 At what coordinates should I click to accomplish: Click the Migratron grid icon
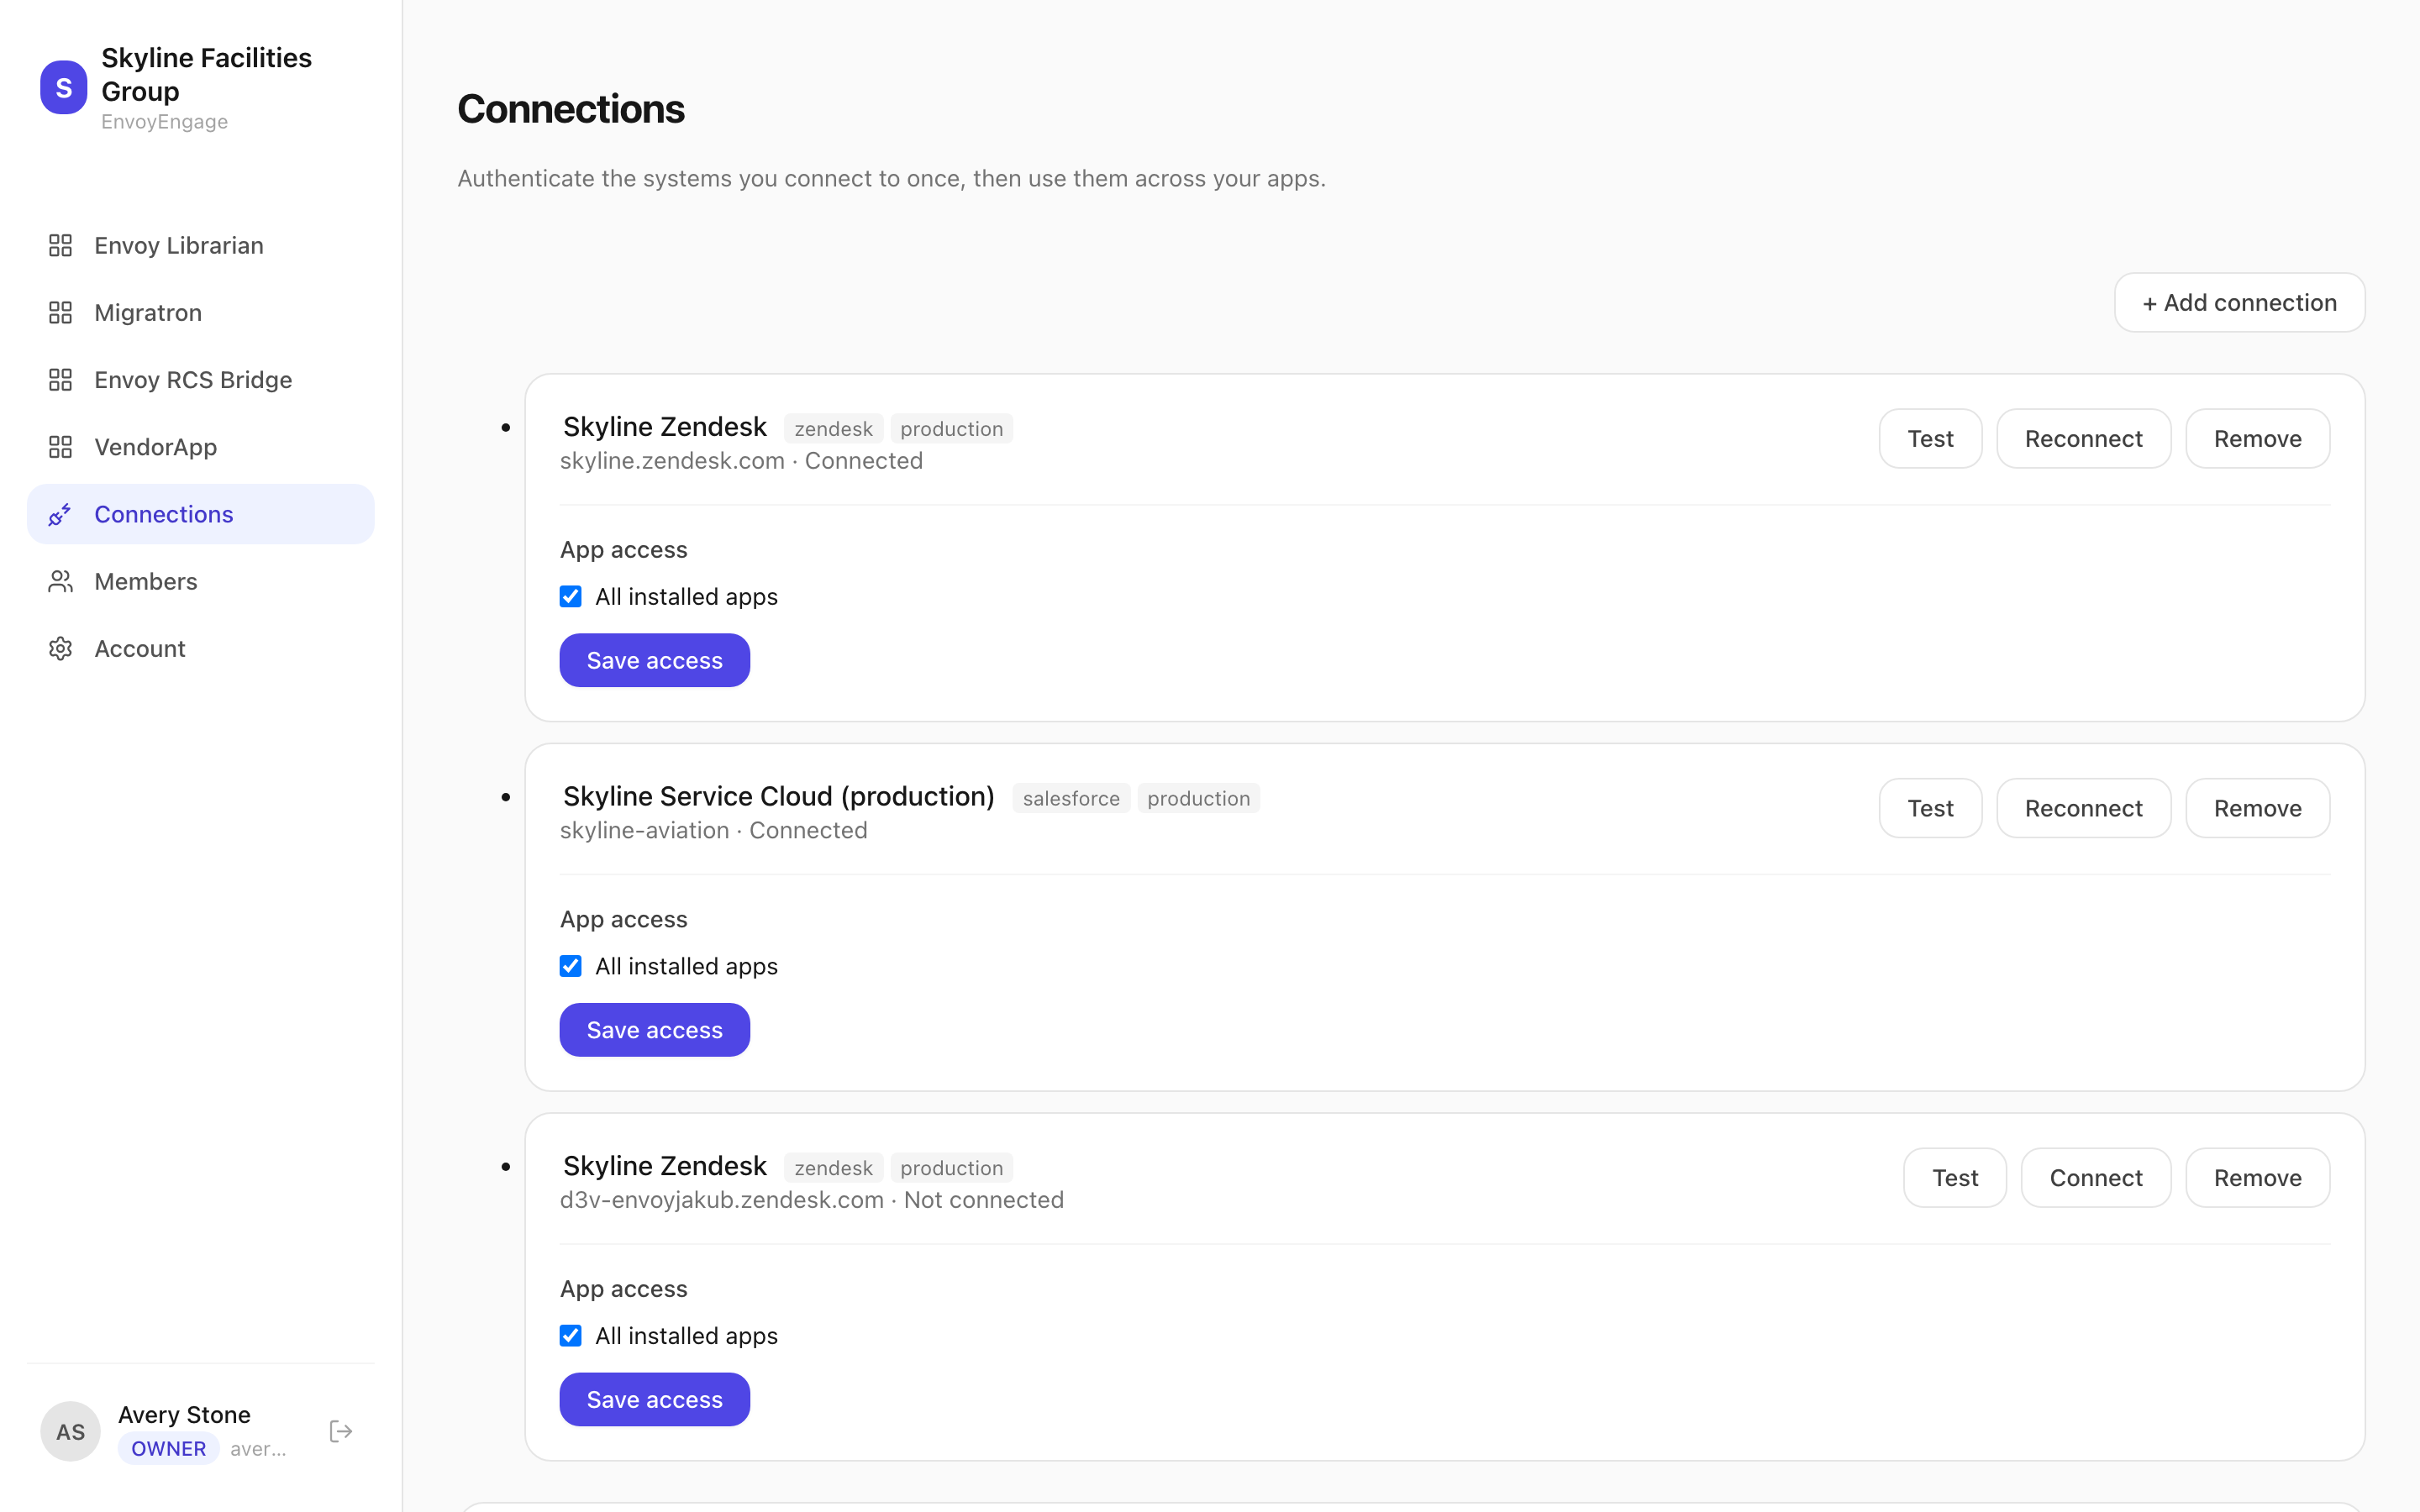tap(60, 312)
